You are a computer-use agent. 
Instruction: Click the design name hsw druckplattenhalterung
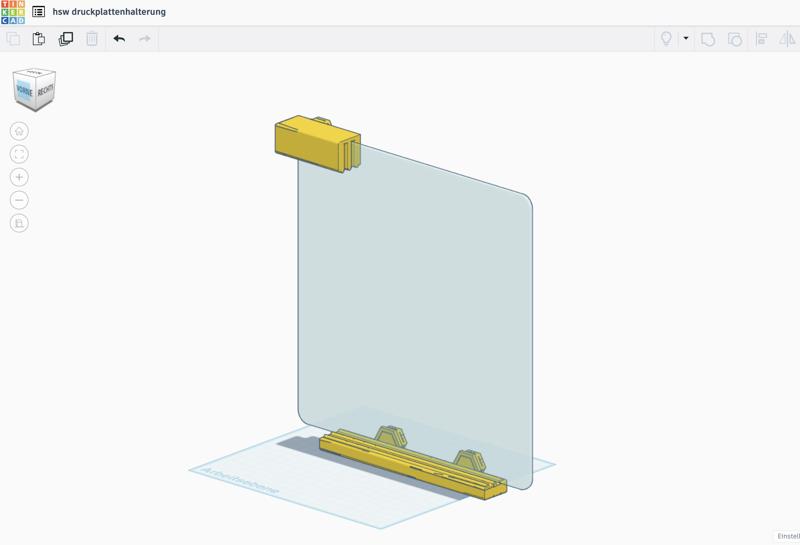pos(109,11)
